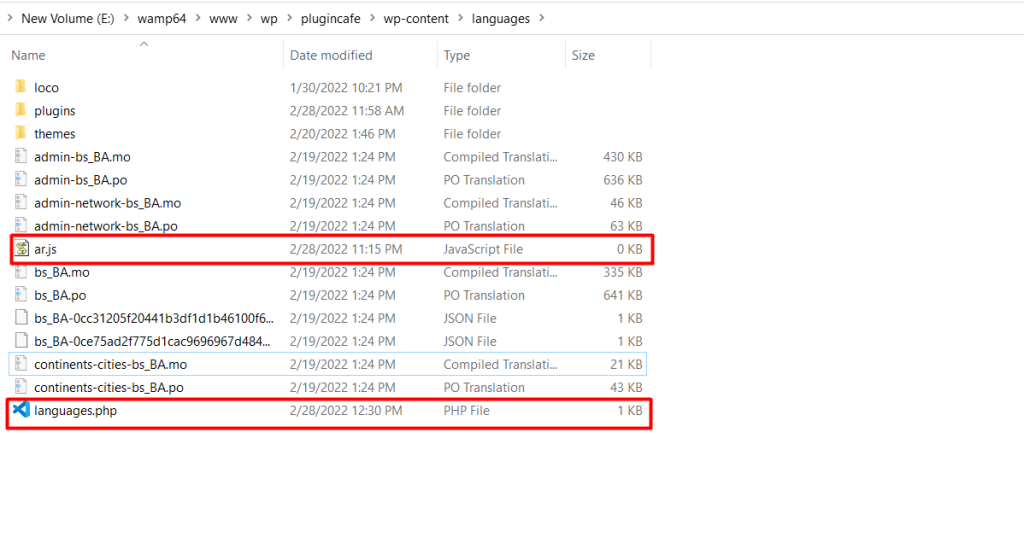This screenshot has height=538, width=1024.
Task: Select the loco folder name
Action: 46,87
